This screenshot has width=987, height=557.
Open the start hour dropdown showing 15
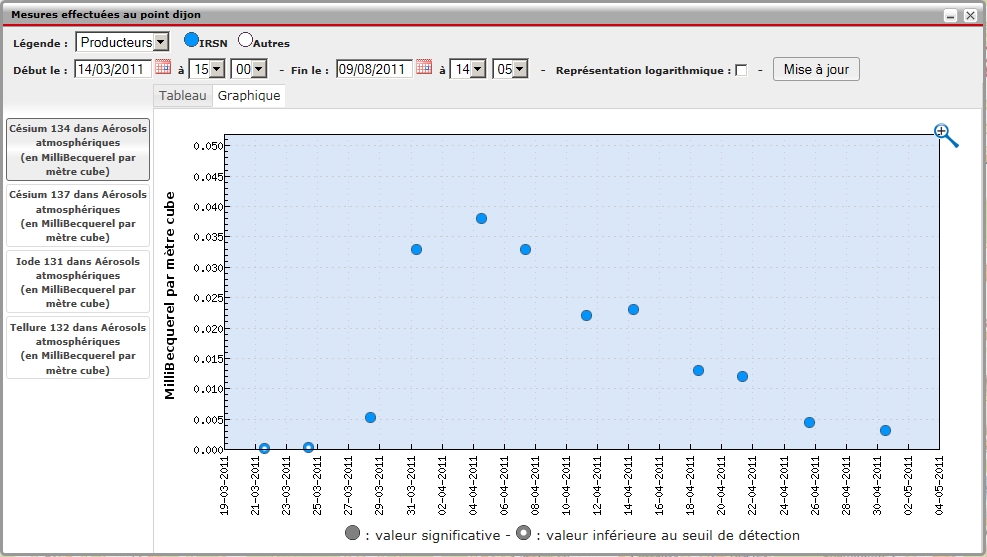pyautogui.click(x=206, y=69)
